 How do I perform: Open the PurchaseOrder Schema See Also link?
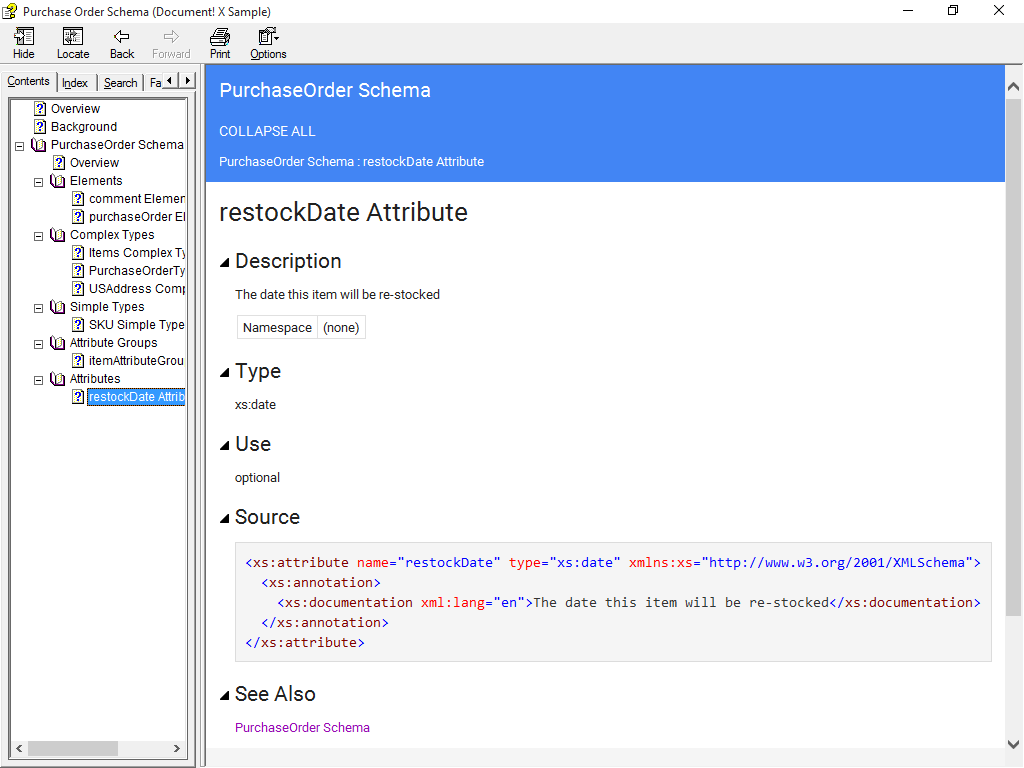(x=302, y=728)
